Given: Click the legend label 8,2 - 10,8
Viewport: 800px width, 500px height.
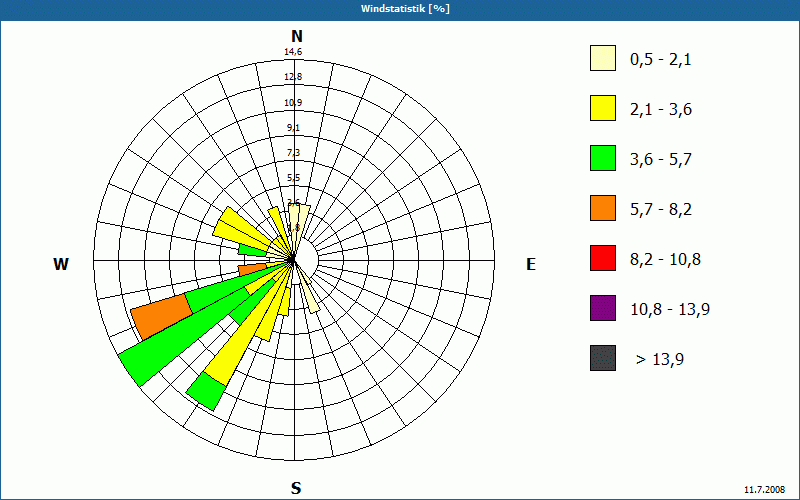Looking at the screenshot, I should (x=665, y=260).
